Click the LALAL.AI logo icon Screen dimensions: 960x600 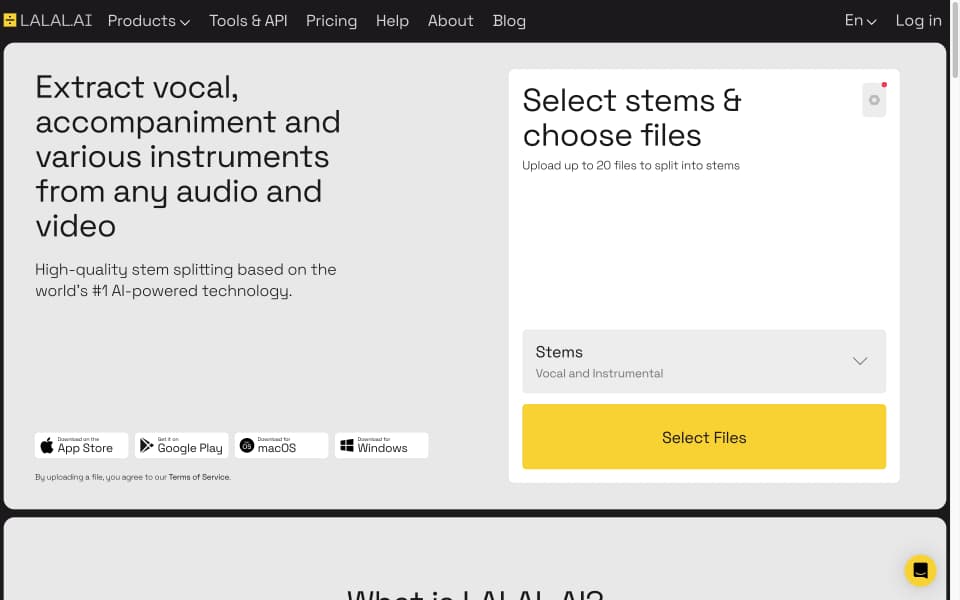tap(10, 20)
